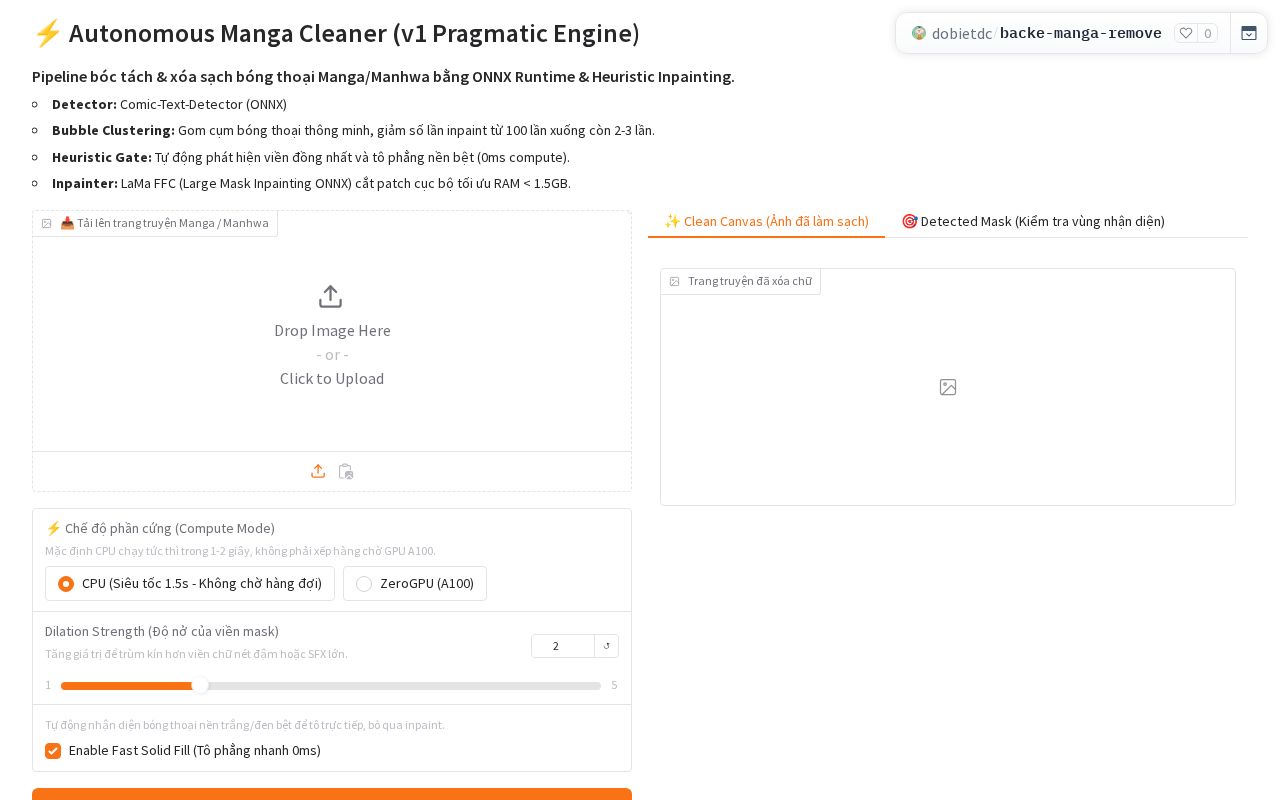Select the ZeroGPU (A100) radio option

(x=364, y=584)
